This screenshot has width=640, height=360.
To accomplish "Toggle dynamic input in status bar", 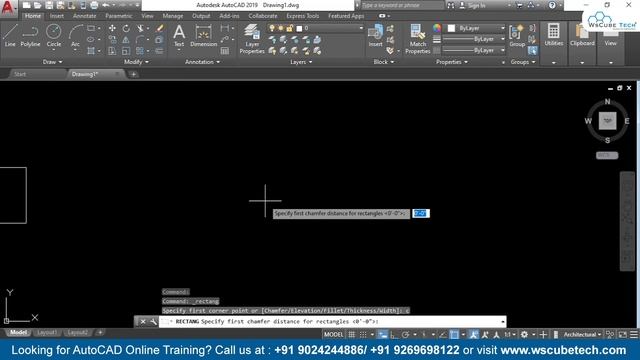I will pyautogui.click(x=382, y=335).
